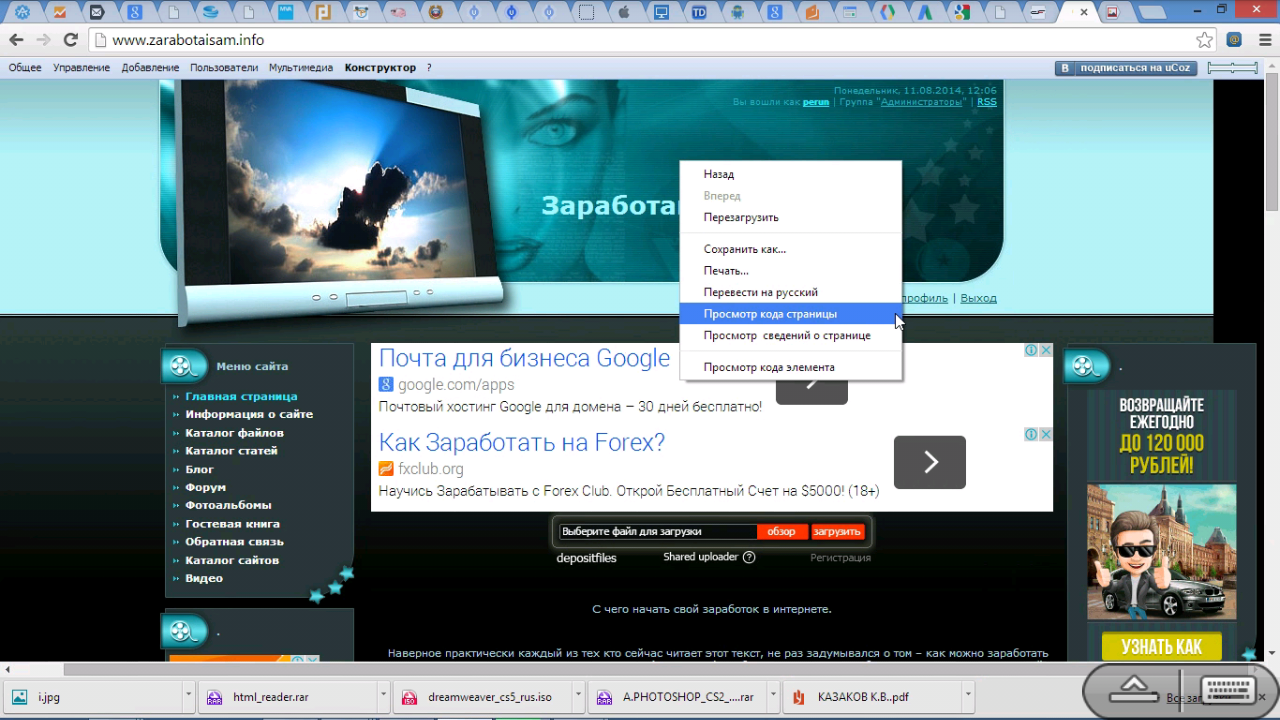Close the active browser tab
Viewport: 1280px width, 720px height.
(x=1084, y=12)
